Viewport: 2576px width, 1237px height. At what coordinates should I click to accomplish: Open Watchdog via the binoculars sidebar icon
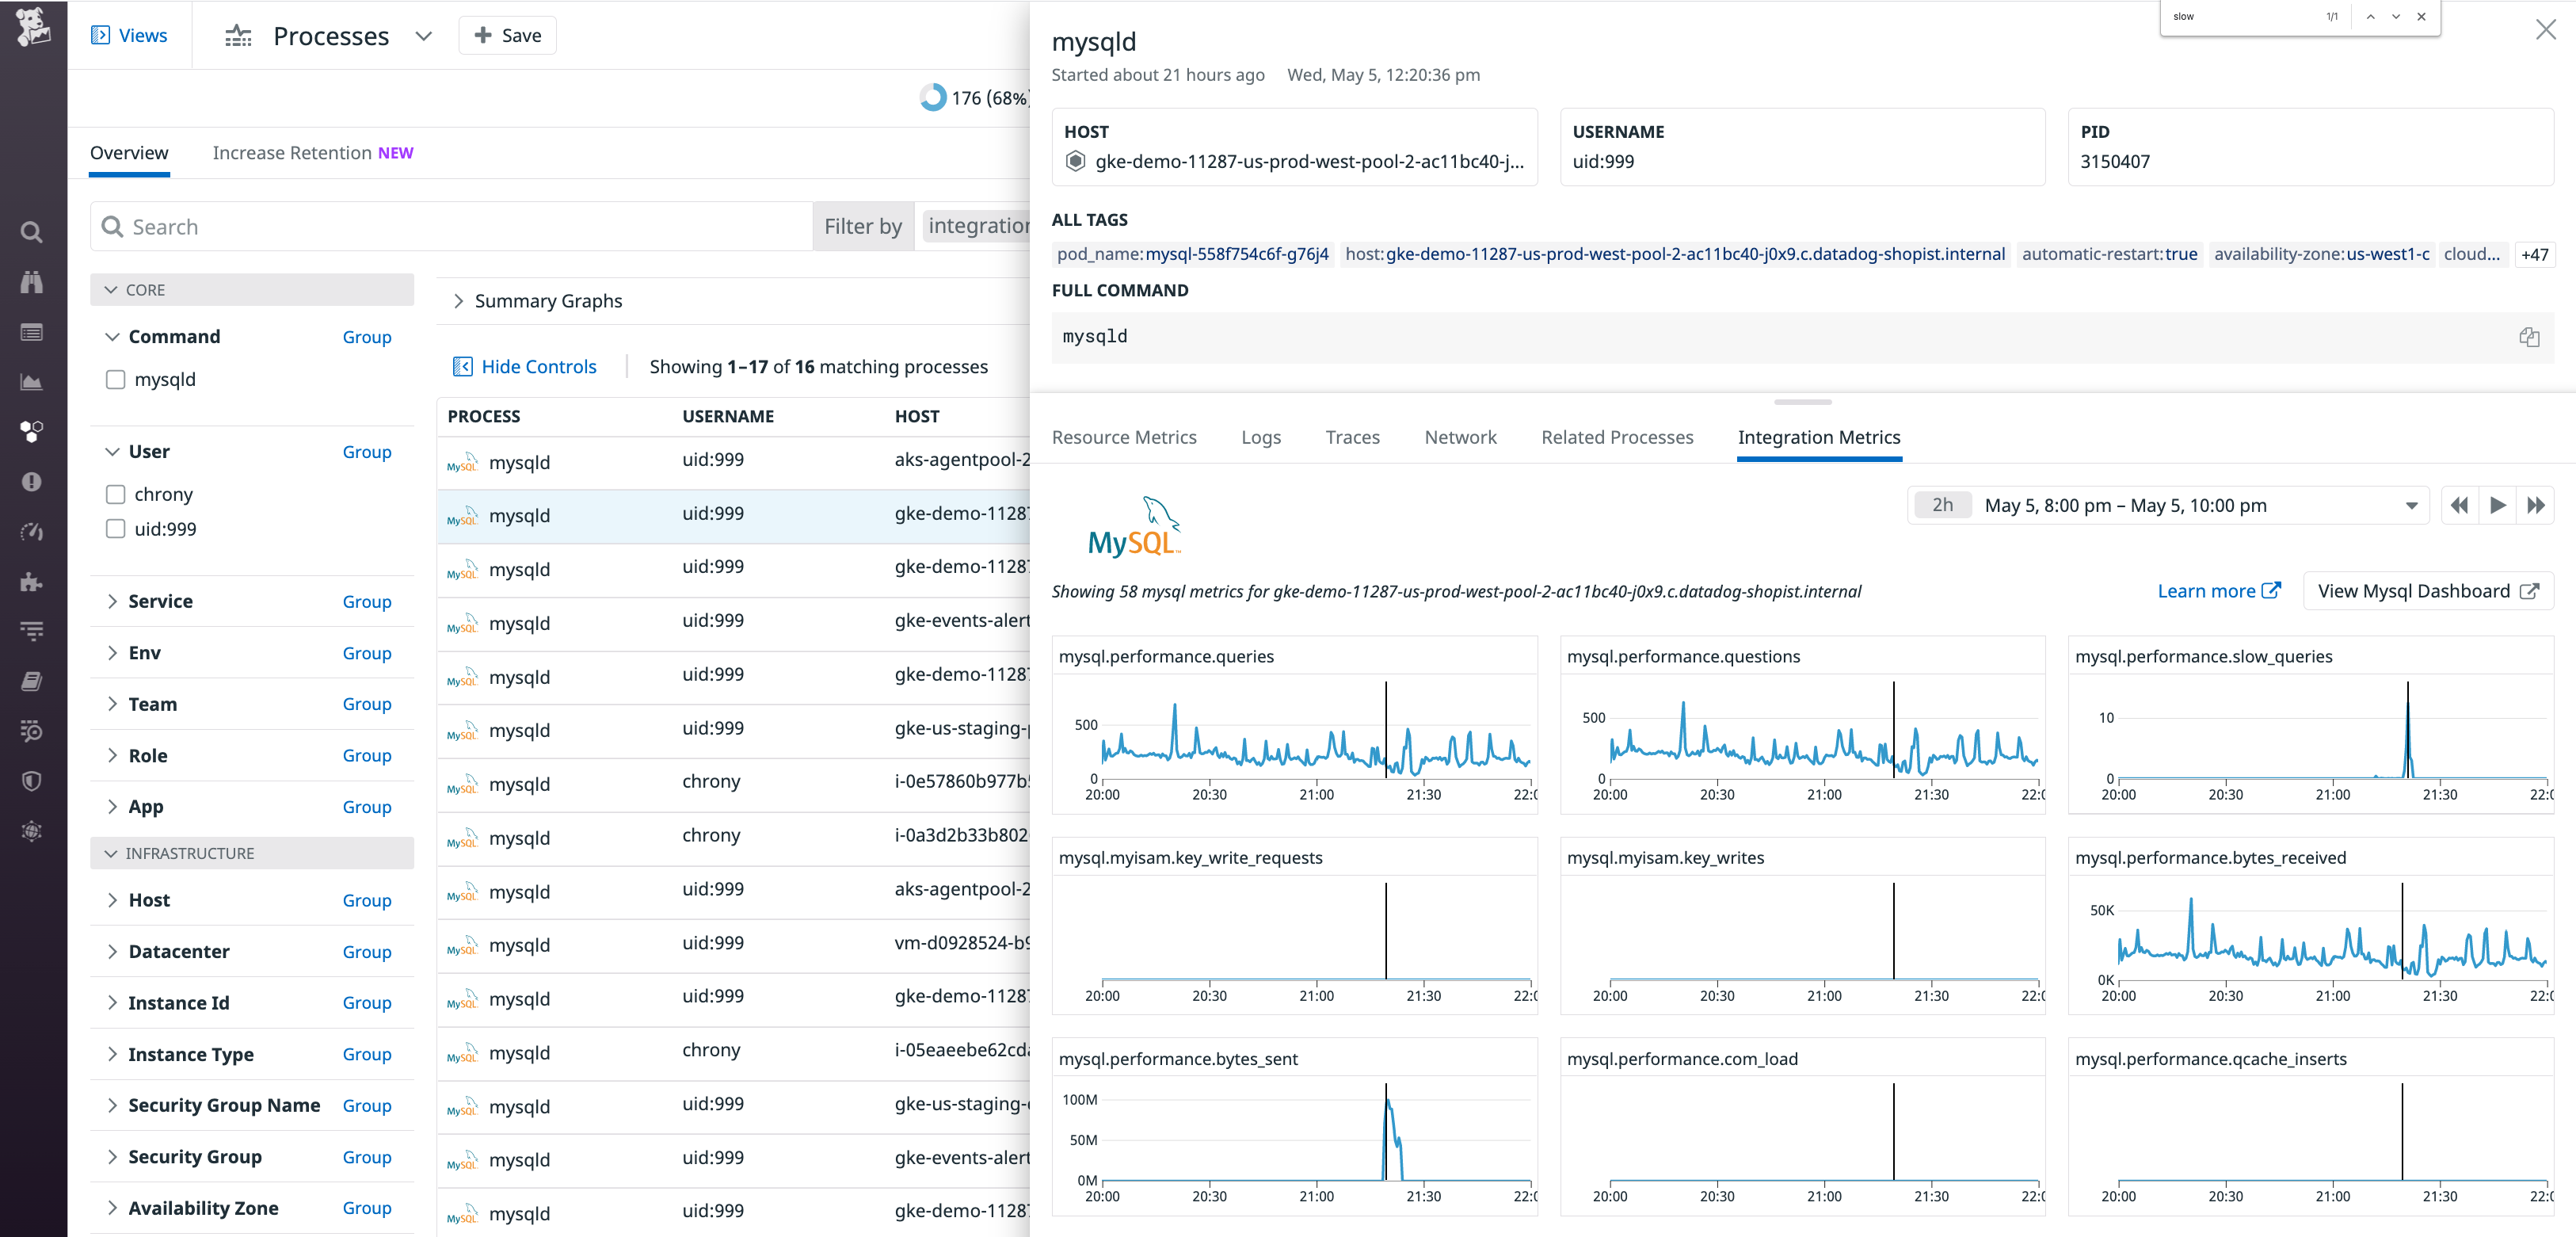pos(31,281)
